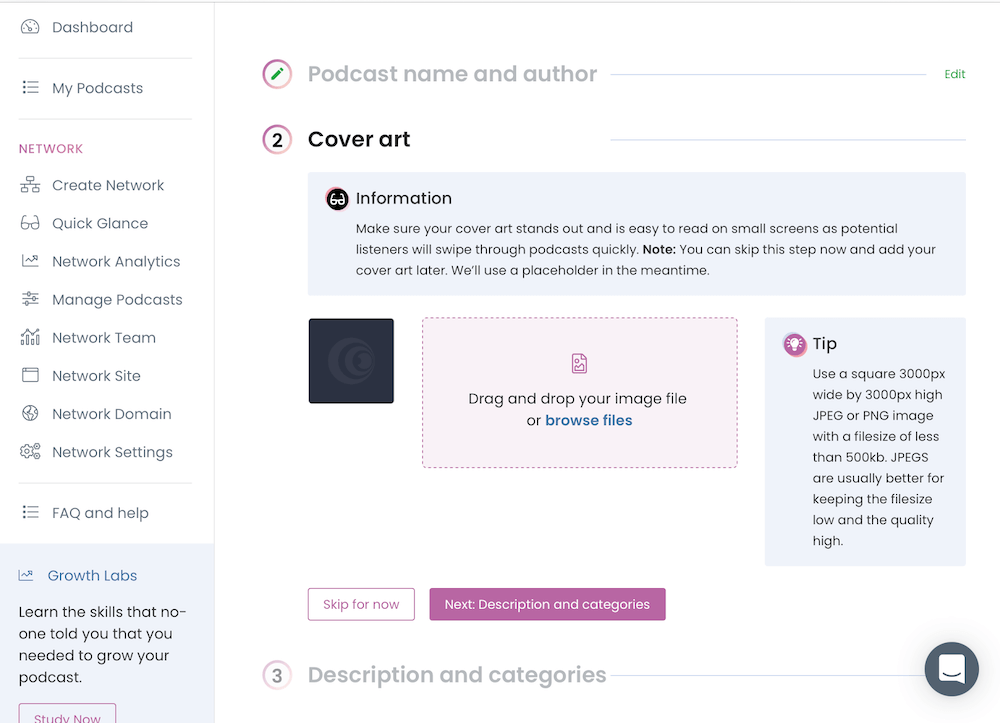Click the Create Network hierarchy icon
Viewport: 1000px width, 723px height.
click(30, 185)
